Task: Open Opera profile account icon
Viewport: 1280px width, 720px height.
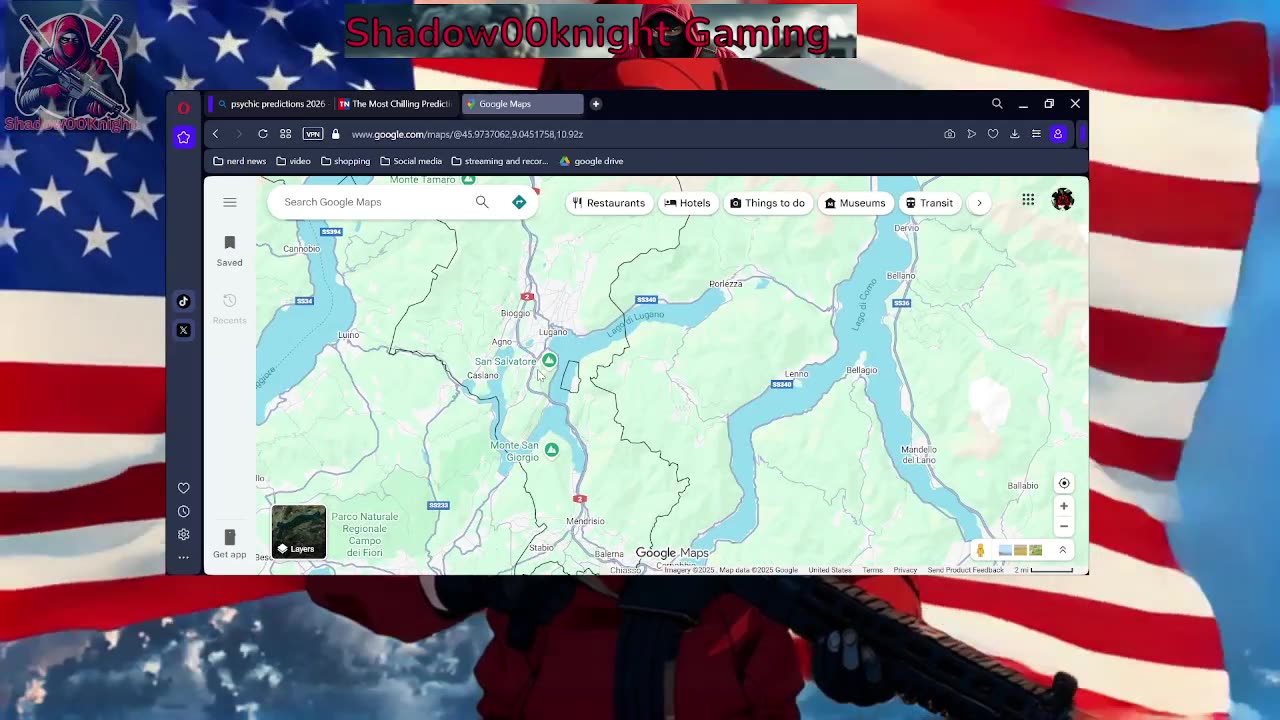Action: tap(1058, 134)
